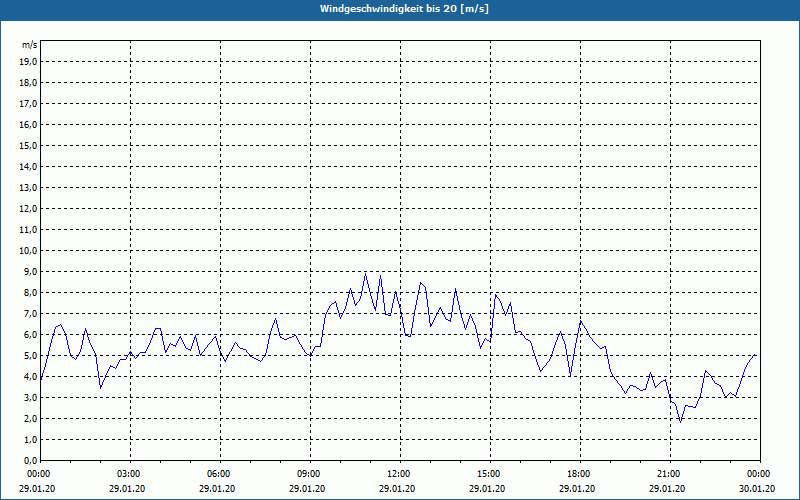Click the chart title Windgeschwindigkeit bis 20 [m/s]
This screenshot has width=800, height=500.
pyautogui.click(x=404, y=9)
